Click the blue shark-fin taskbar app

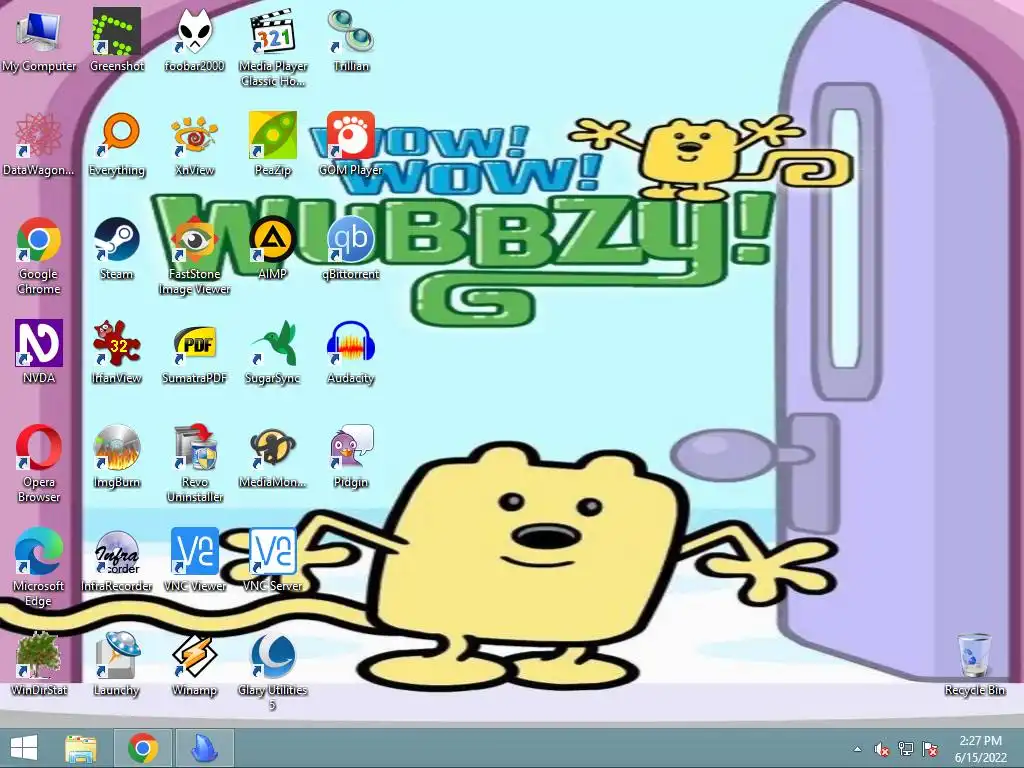pos(204,748)
